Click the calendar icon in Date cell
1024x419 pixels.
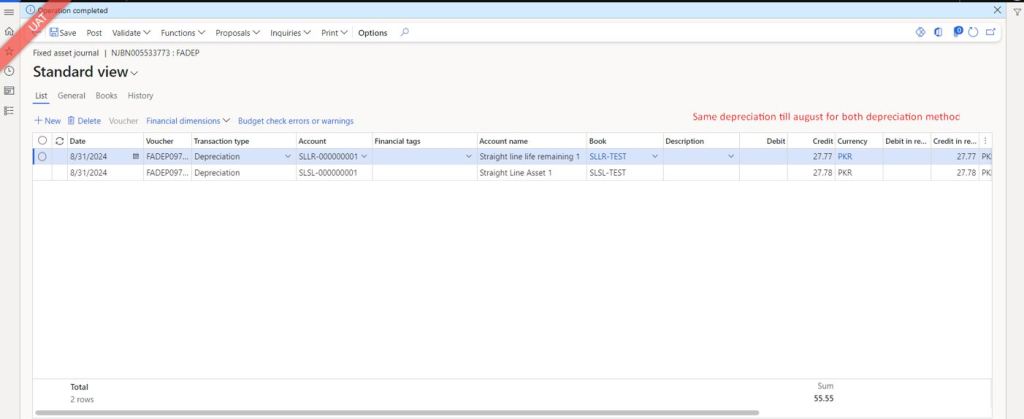tap(135, 157)
